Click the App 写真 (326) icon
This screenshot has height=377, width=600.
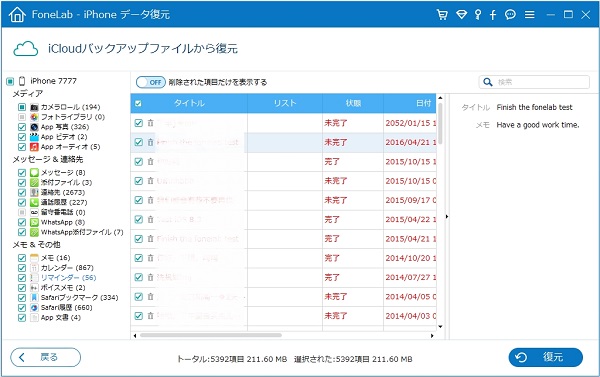point(34,127)
